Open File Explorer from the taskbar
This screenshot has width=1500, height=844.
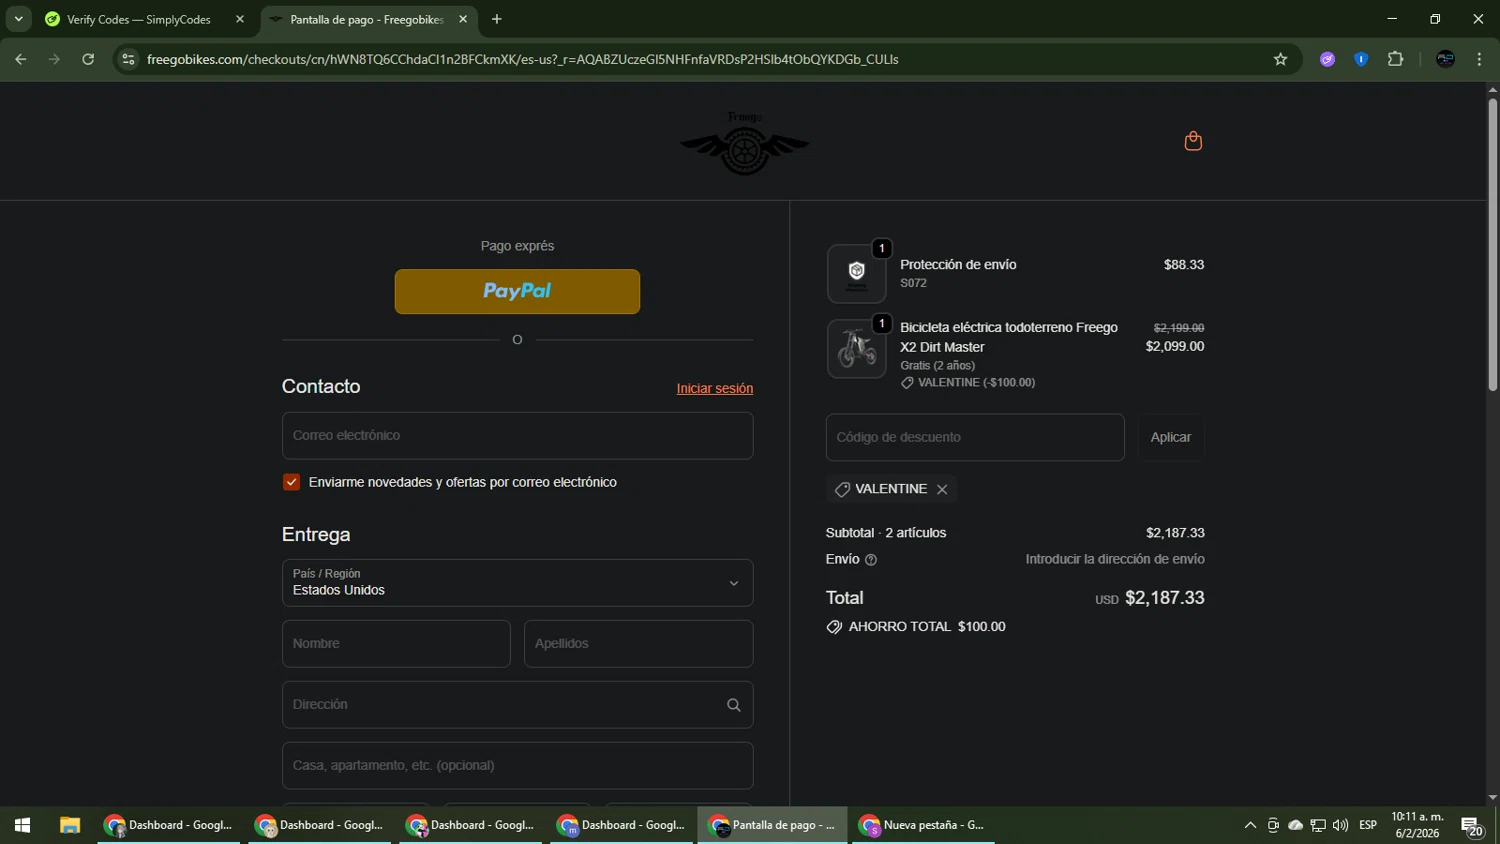tap(69, 825)
